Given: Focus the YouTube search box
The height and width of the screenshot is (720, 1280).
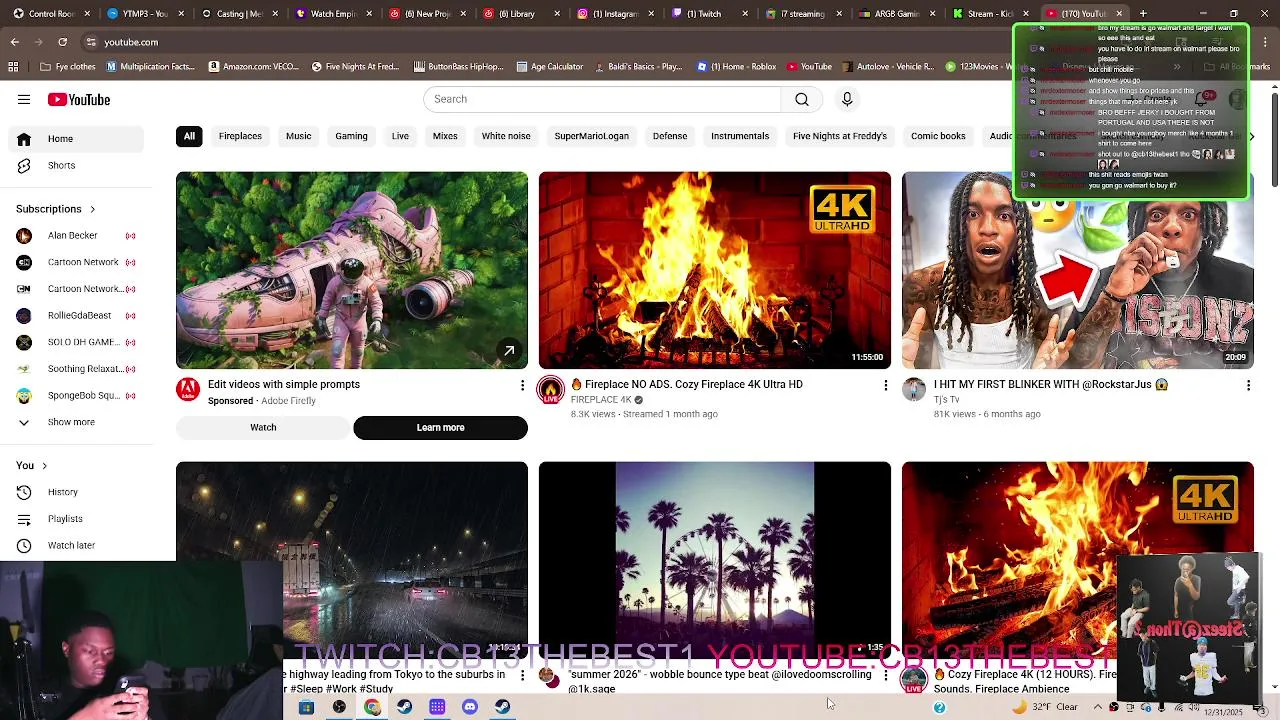Looking at the screenshot, I should click(x=602, y=99).
